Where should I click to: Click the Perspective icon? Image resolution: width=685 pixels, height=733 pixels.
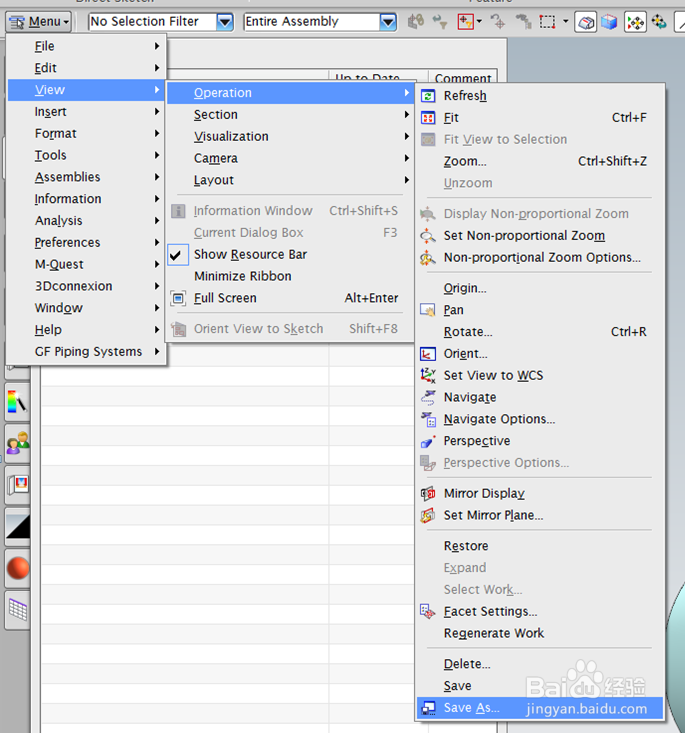(428, 441)
